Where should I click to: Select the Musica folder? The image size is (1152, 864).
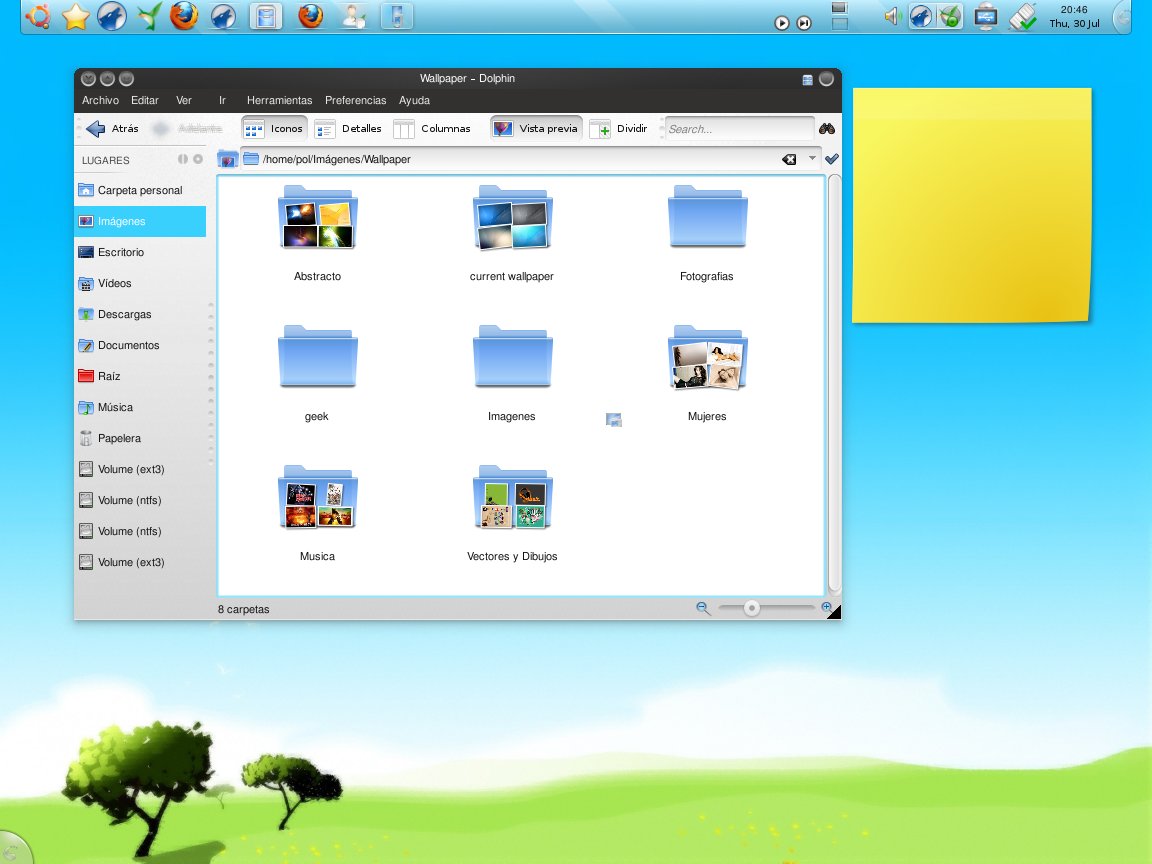(317, 512)
